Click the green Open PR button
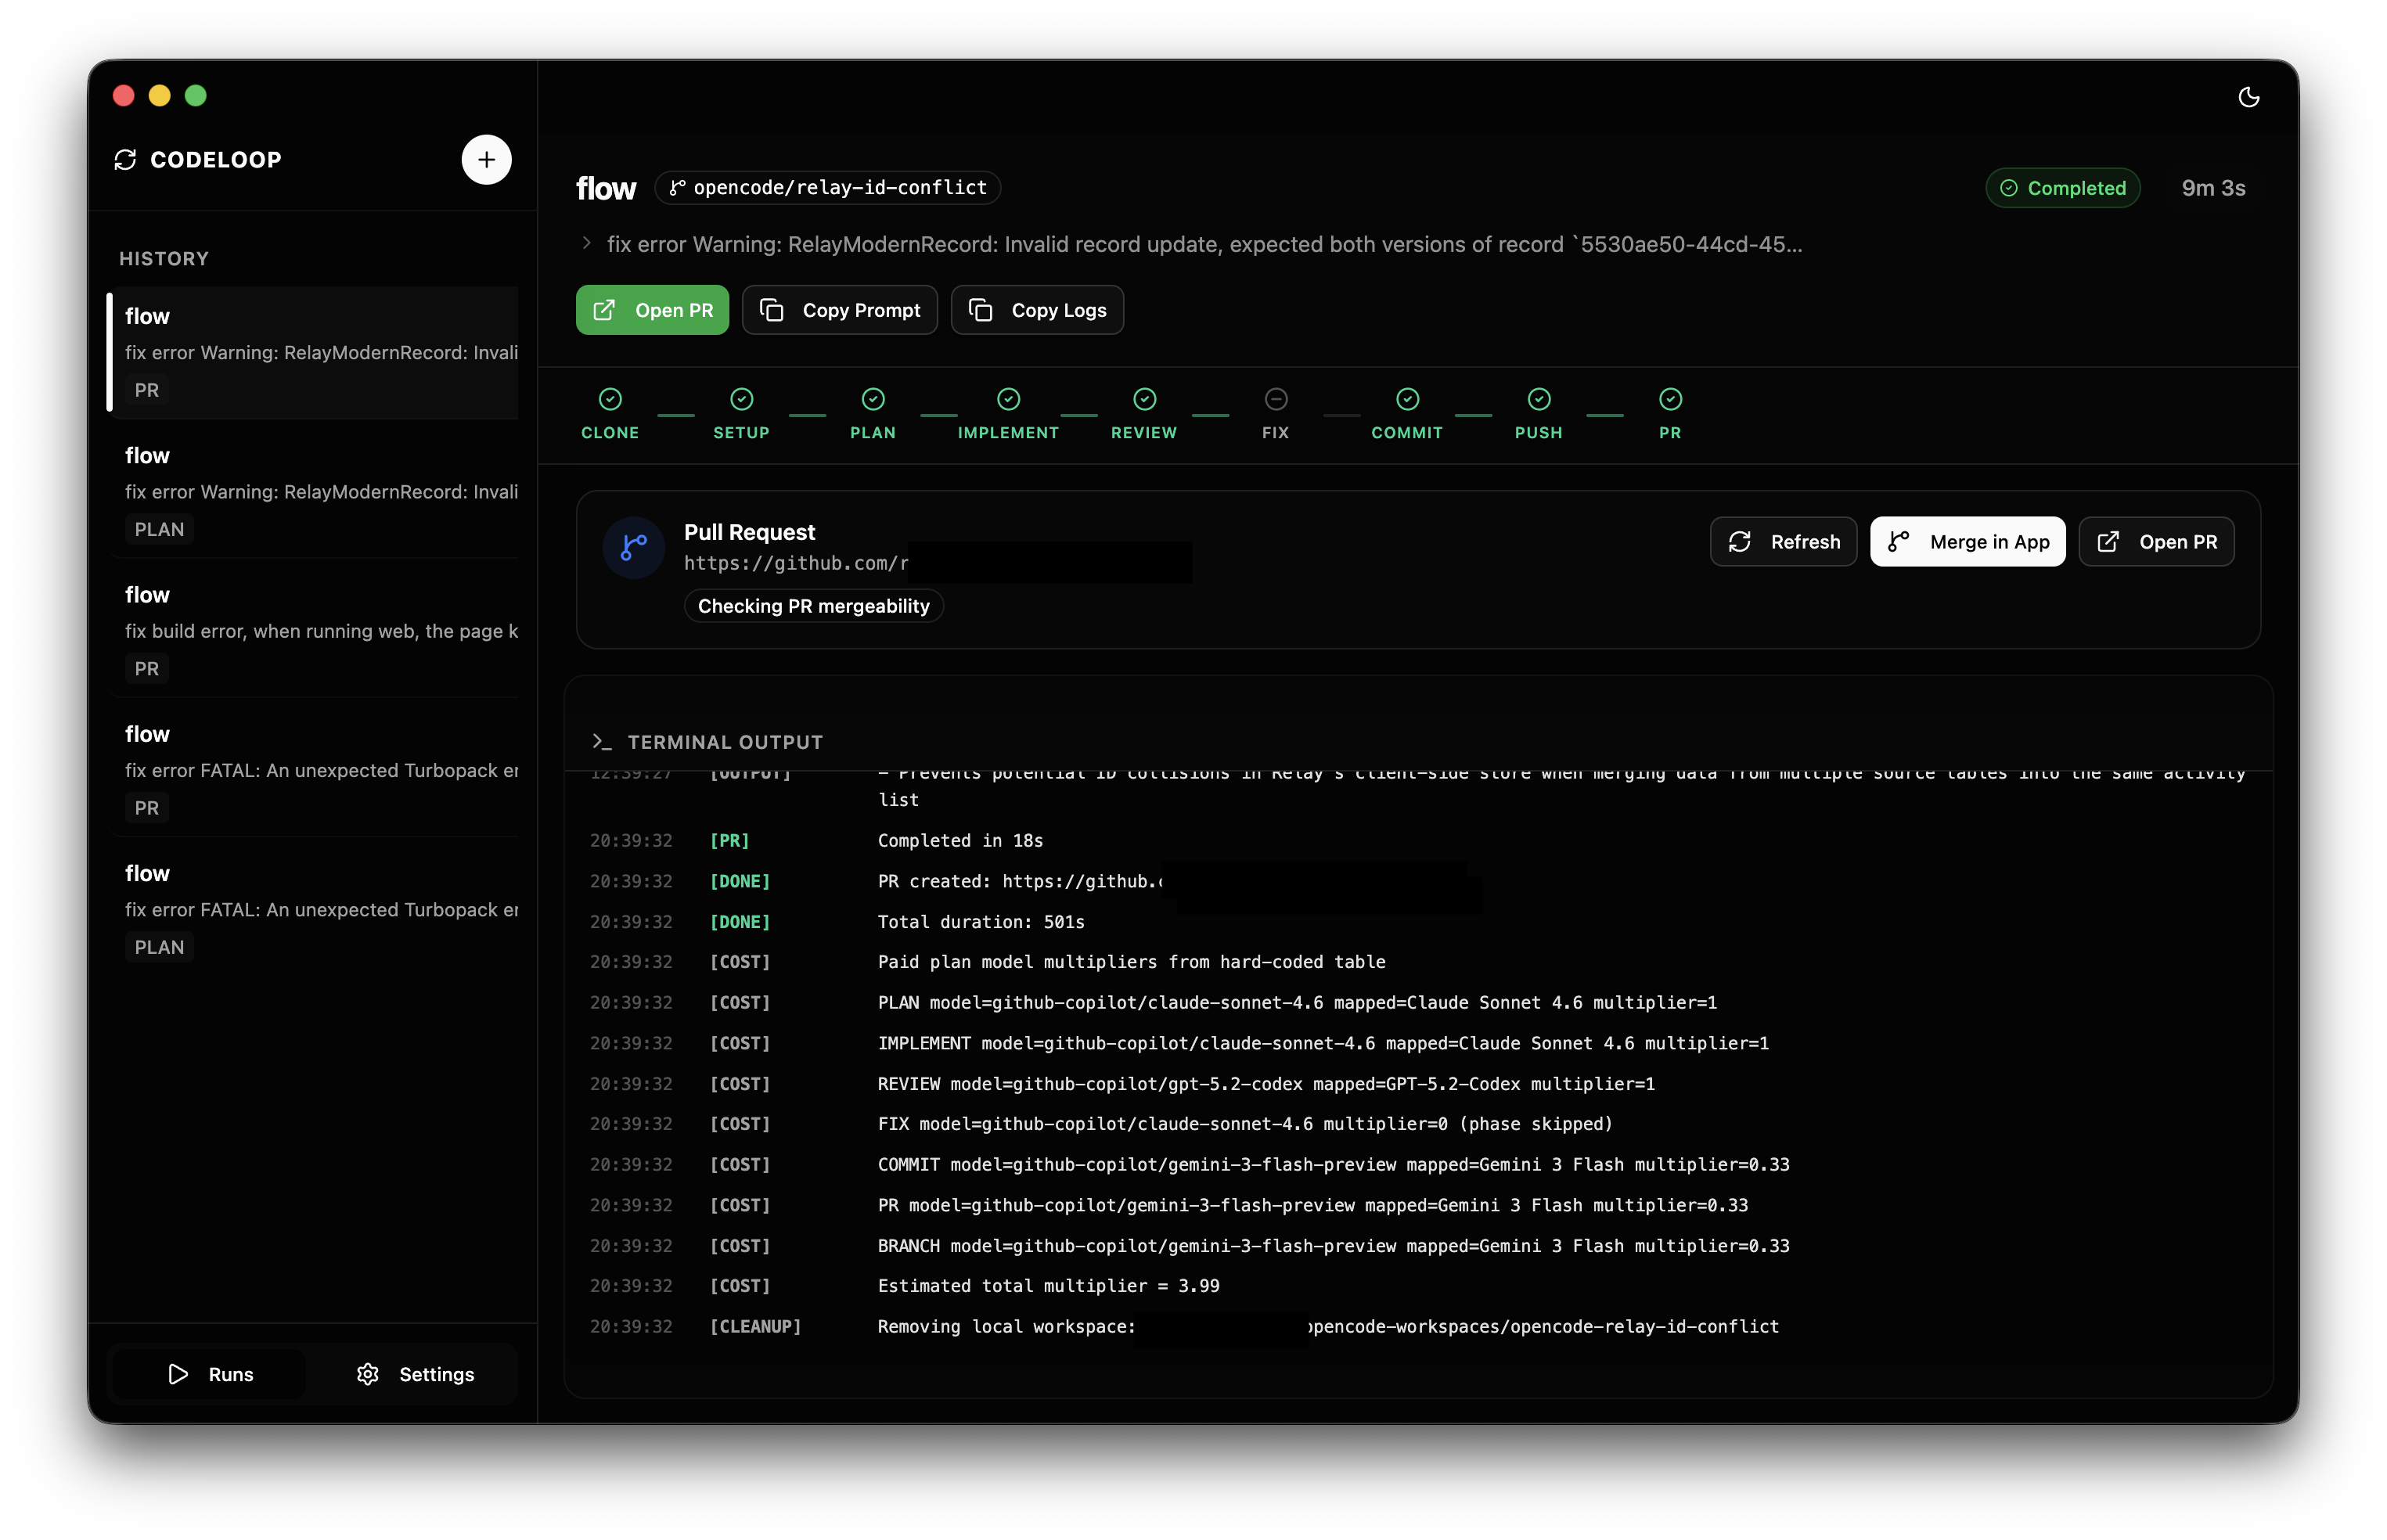Viewport: 2387px width, 1540px height. (x=652, y=310)
